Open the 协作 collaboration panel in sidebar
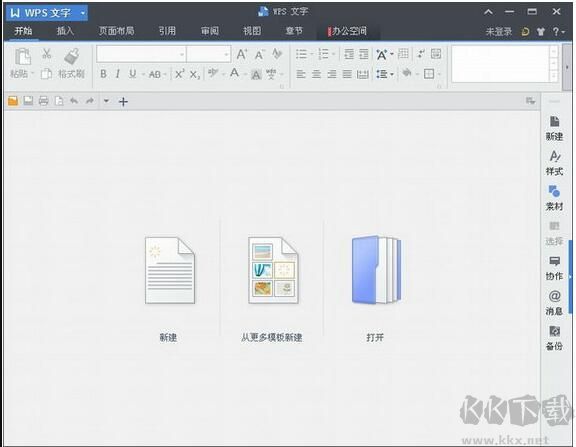The image size is (576, 447). tap(554, 268)
